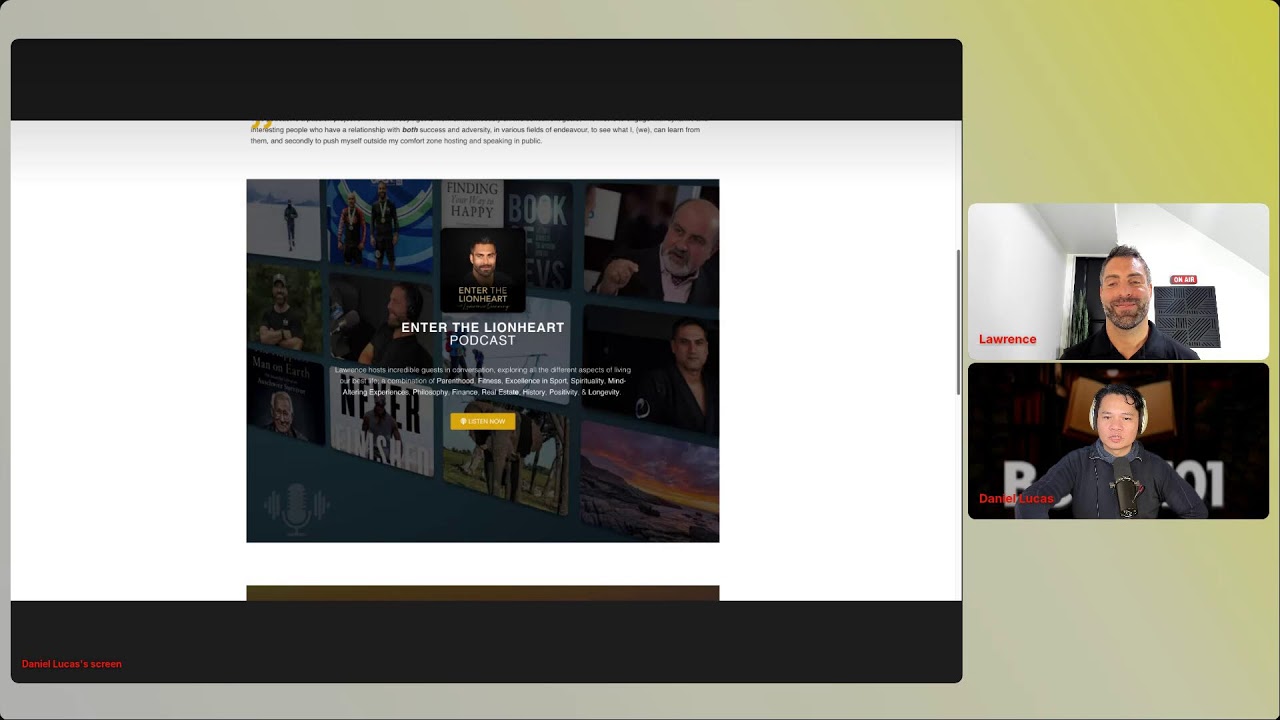Click the Man on Earth book cover
Image resolution: width=1280 pixels, height=720 pixels.
point(284,395)
